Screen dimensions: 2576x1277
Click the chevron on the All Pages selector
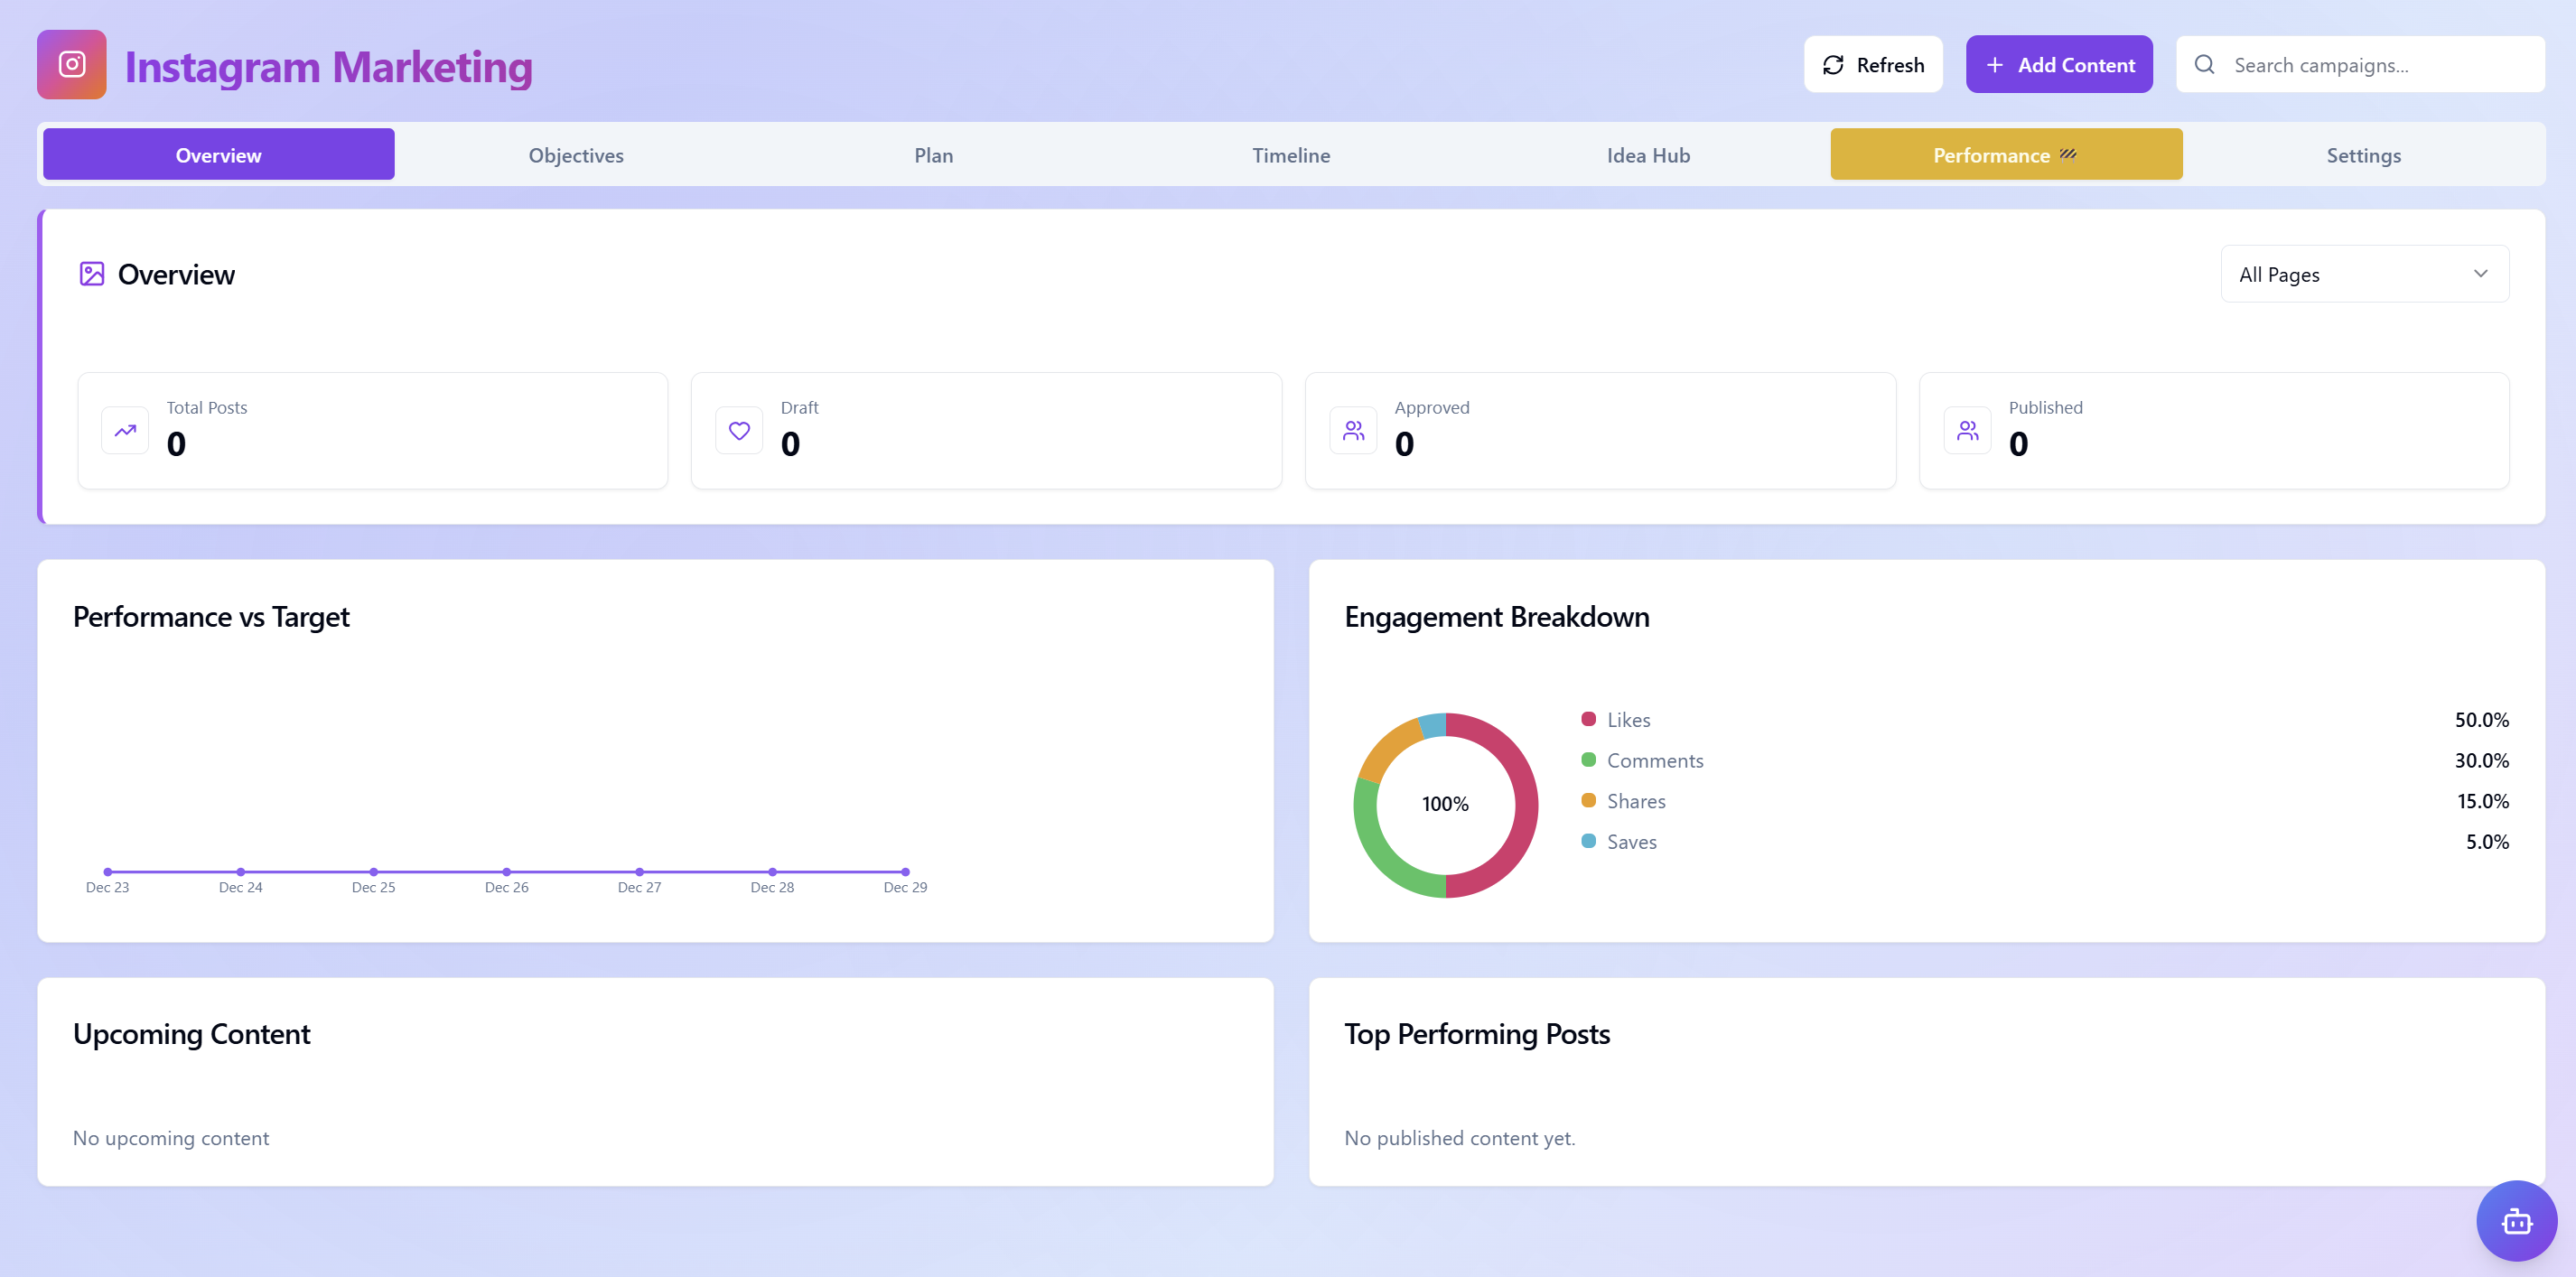pyautogui.click(x=2481, y=273)
